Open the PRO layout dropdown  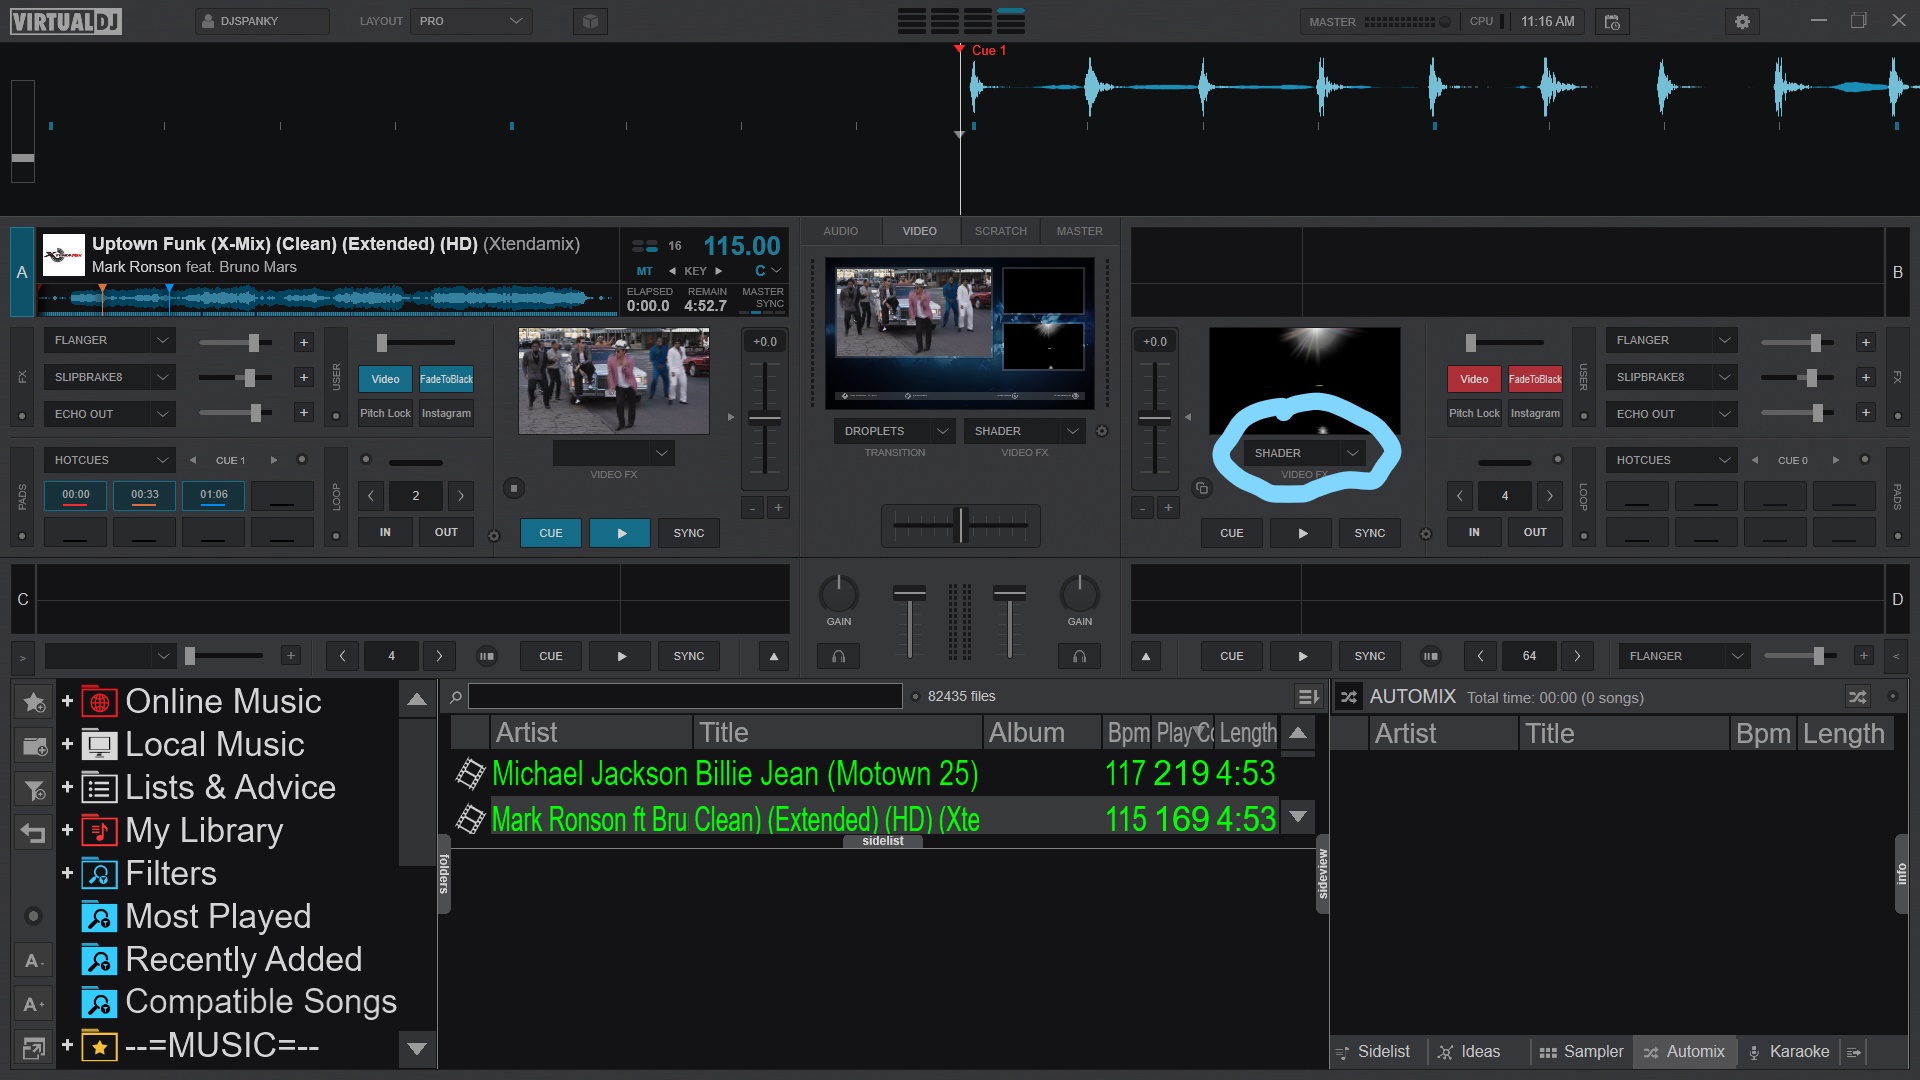470,21
